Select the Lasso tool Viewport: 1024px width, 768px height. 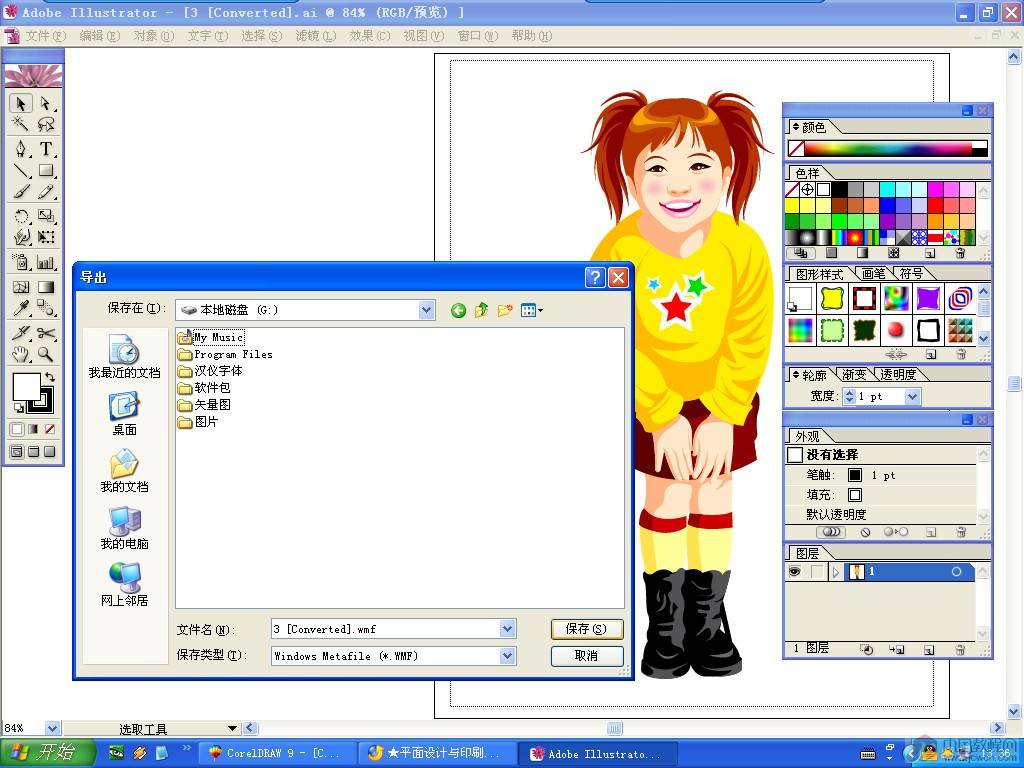point(45,124)
